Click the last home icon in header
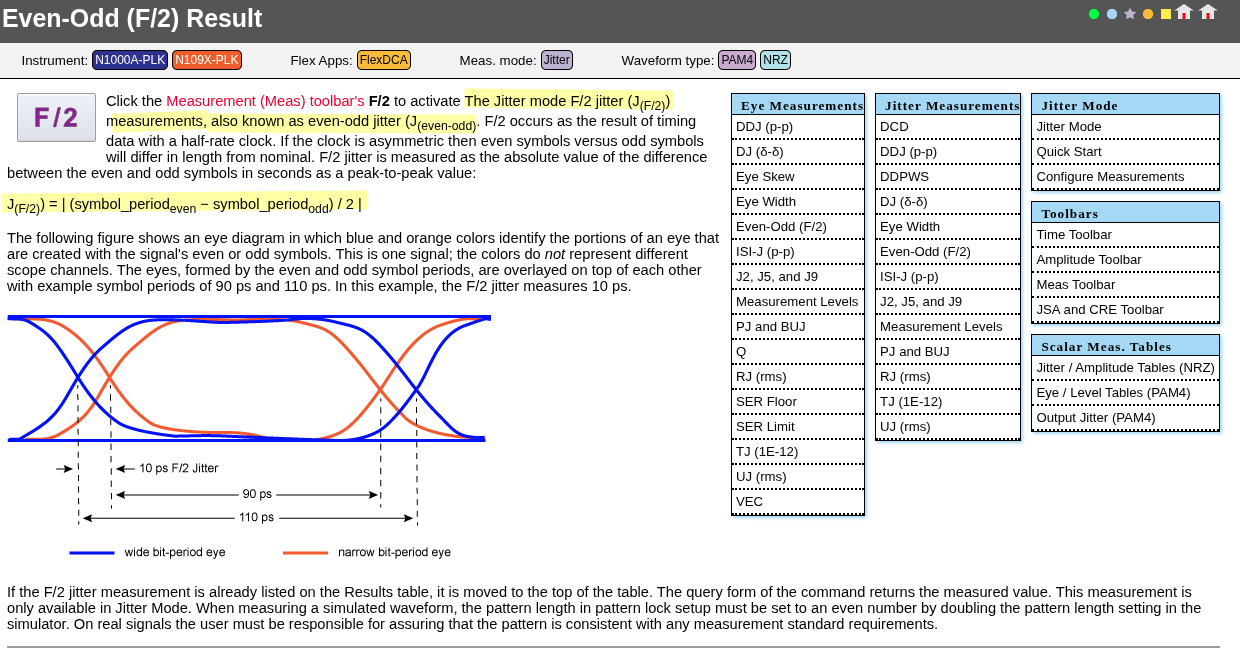Screen dimensions: 1240x650 [1208, 12]
